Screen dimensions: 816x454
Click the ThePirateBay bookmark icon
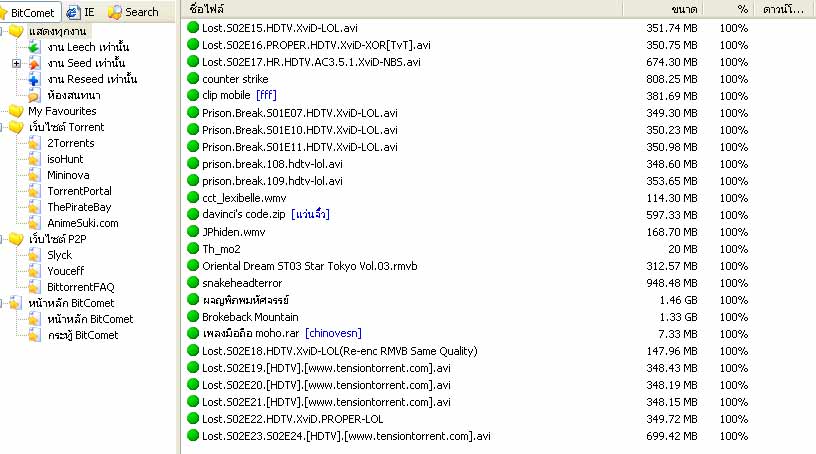point(34,208)
